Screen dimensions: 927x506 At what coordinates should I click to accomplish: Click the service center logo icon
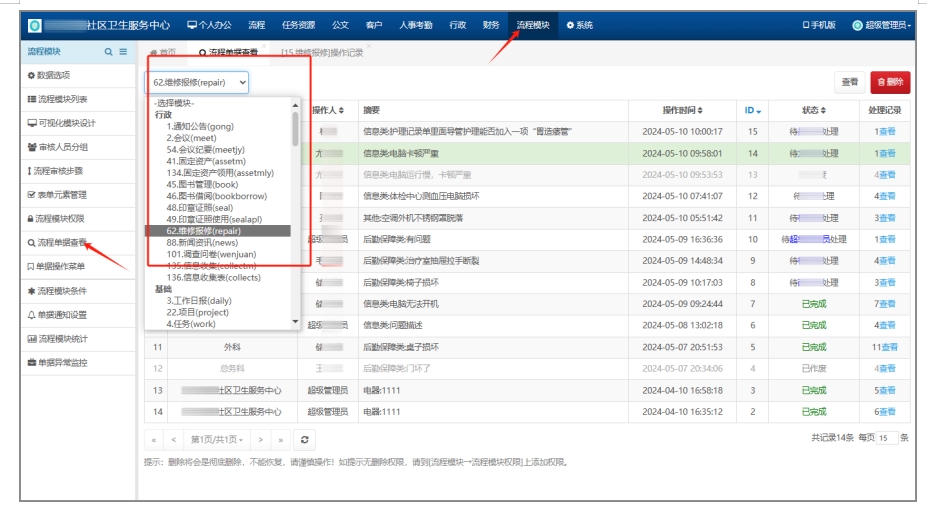tap(35, 25)
